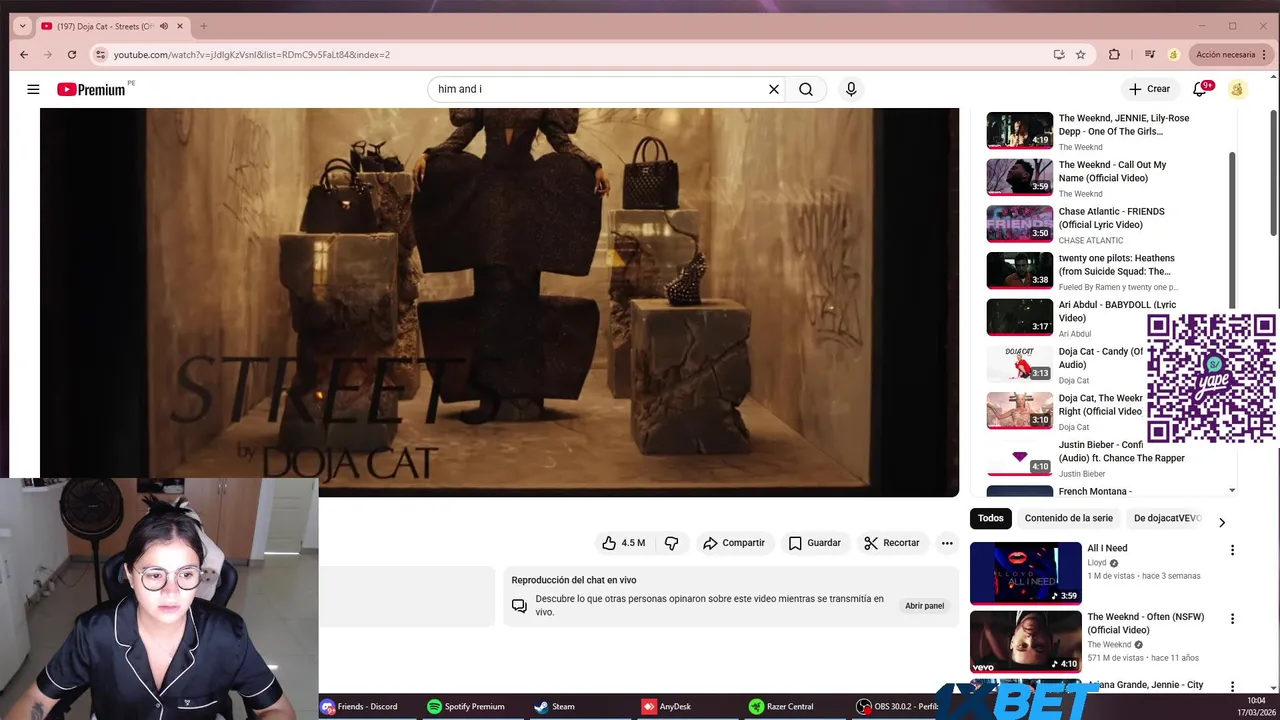Click Compartir to share the video
The image size is (1280, 720).
tap(733, 543)
